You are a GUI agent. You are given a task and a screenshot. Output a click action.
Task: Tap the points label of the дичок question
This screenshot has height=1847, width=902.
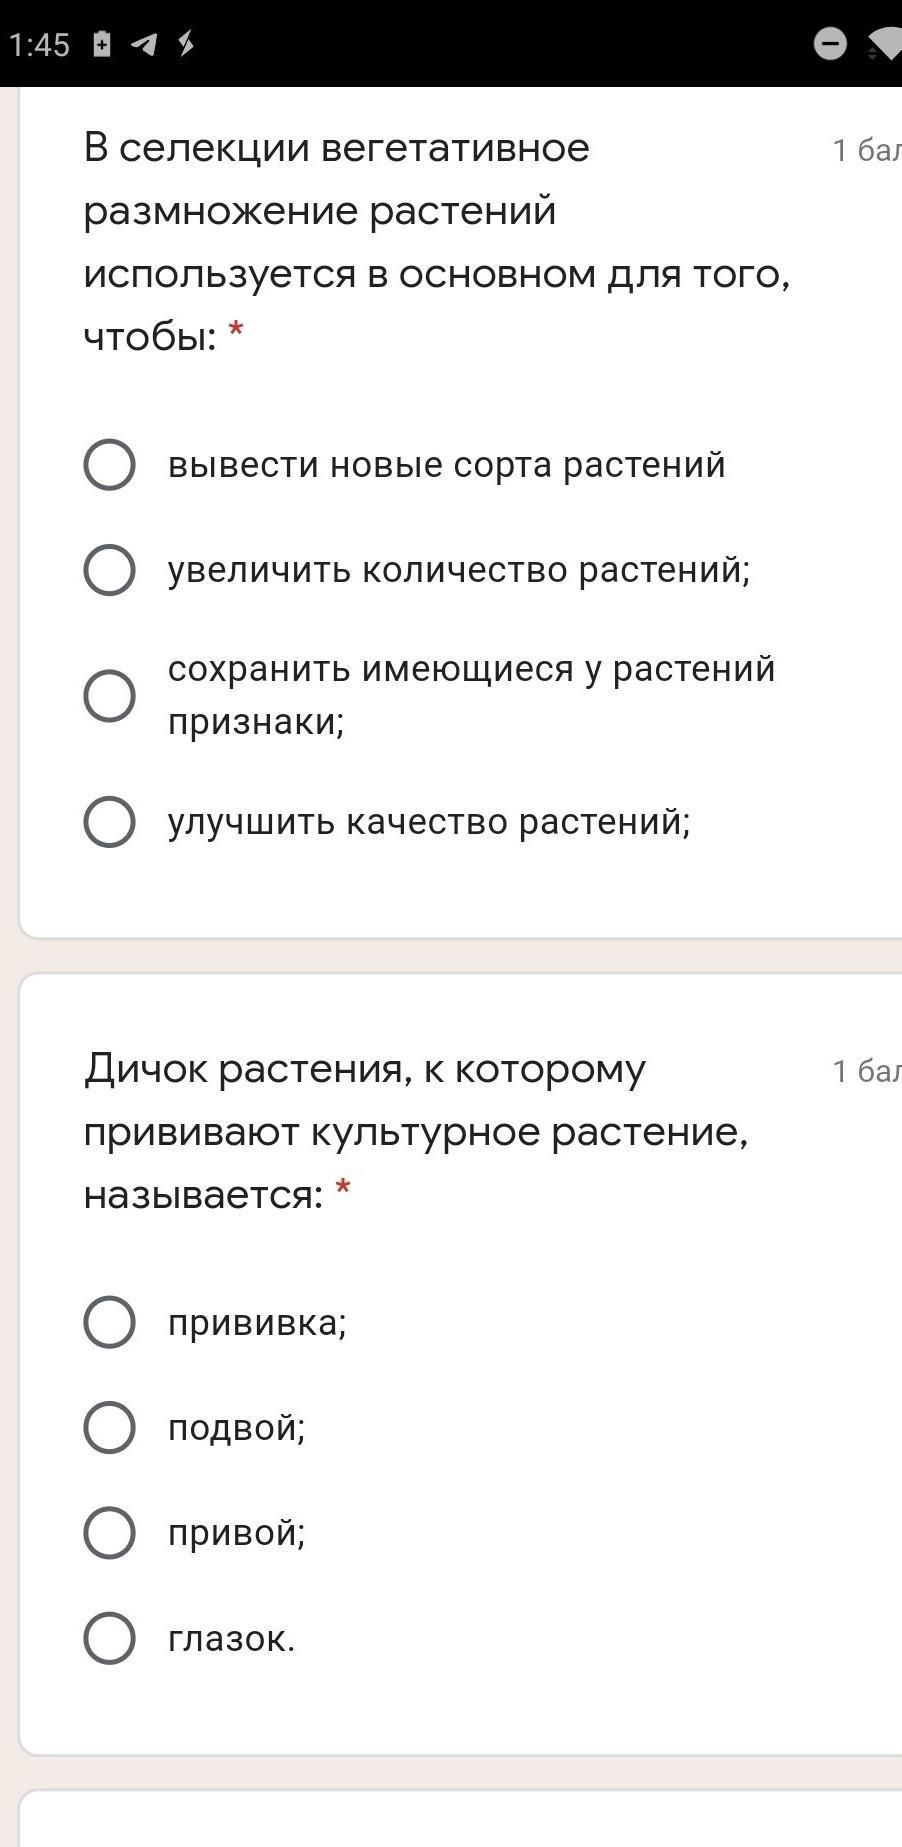(x=866, y=1071)
